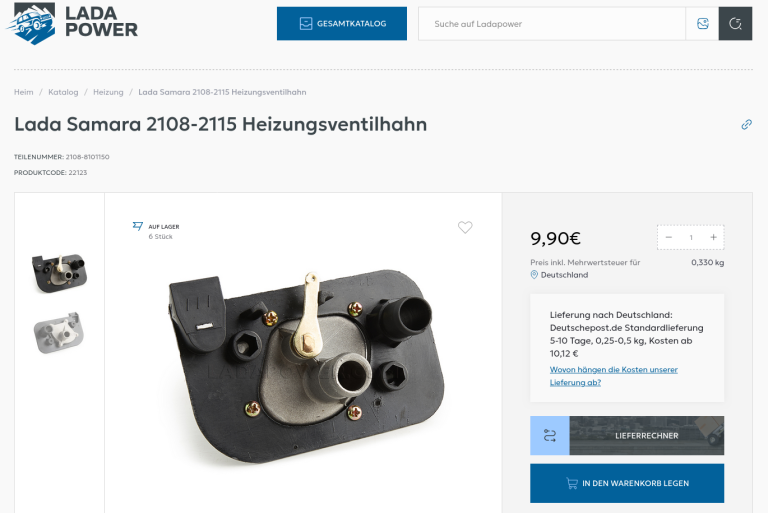Click the Lada Power logo
This screenshot has height=513, width=768.
pyautogui.click(x=72, y=23)
